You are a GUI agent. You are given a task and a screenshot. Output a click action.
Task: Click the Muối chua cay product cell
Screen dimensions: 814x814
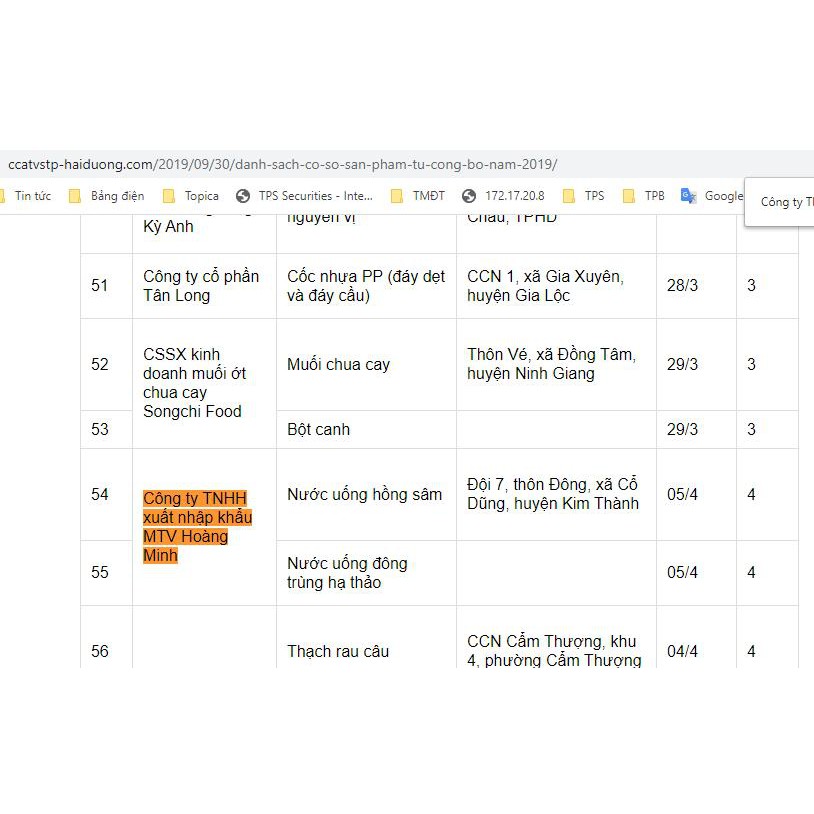338,364
